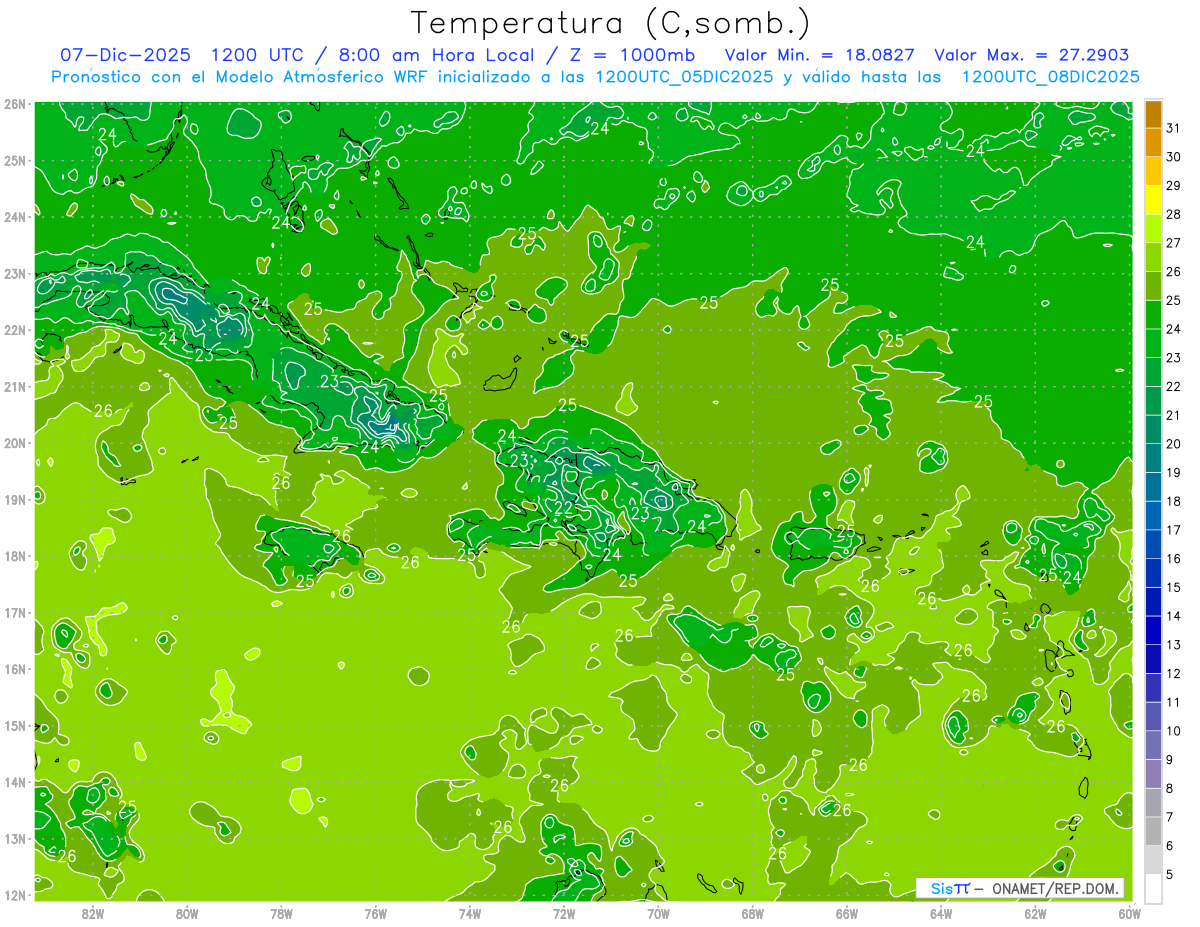Screen dimensions: 1200x927
Task: Click the 78W longitude axis label
Action: click(x=281, y=913)
